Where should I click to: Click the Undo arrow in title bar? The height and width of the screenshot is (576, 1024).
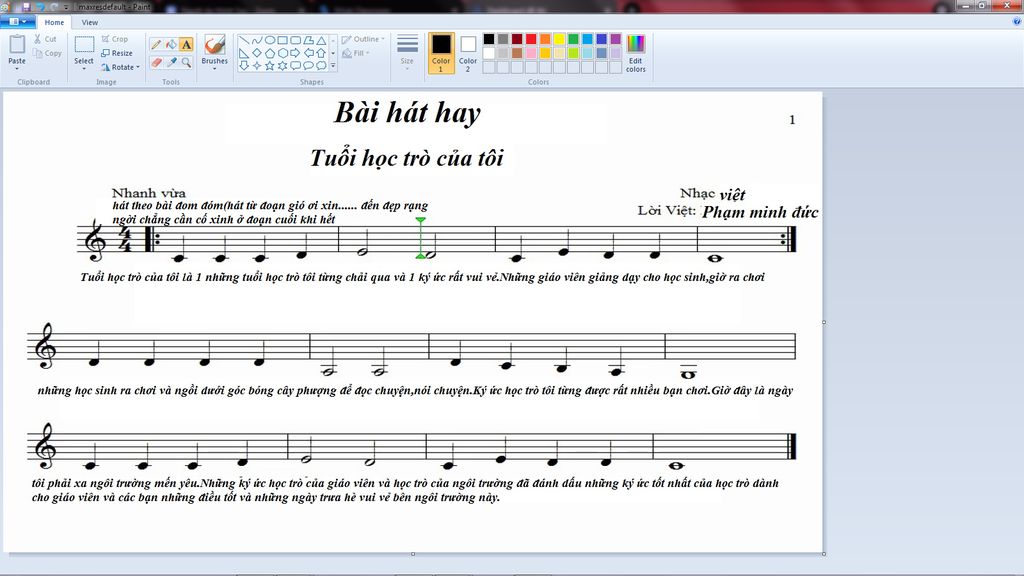[40, 7]
